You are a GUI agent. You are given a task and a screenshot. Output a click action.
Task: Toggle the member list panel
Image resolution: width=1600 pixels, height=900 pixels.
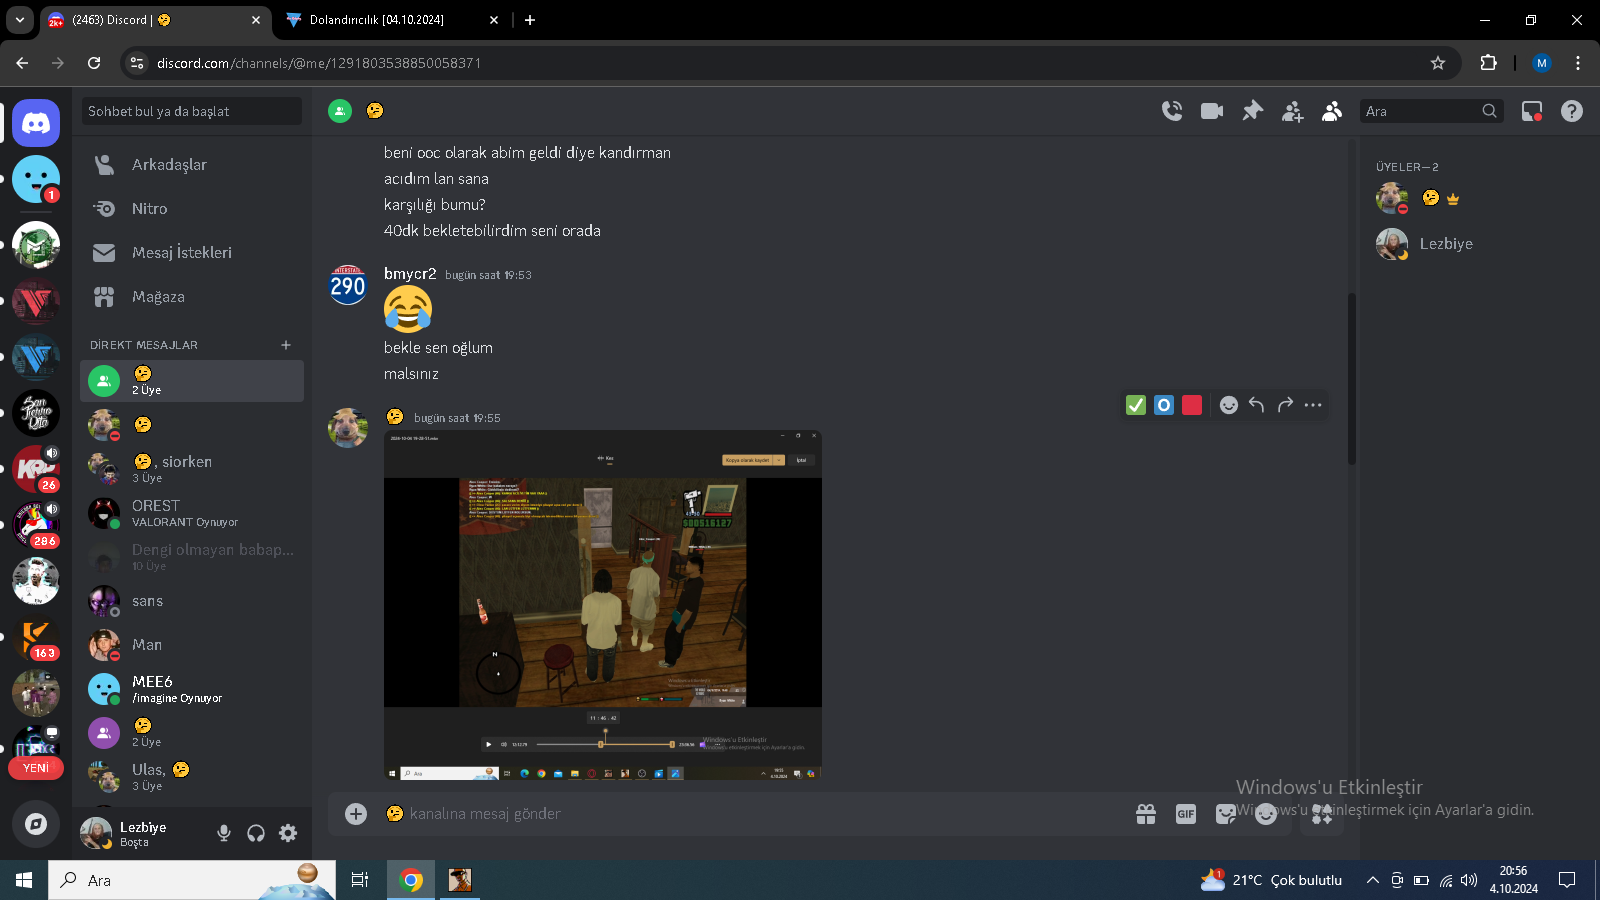point(1332,111)
